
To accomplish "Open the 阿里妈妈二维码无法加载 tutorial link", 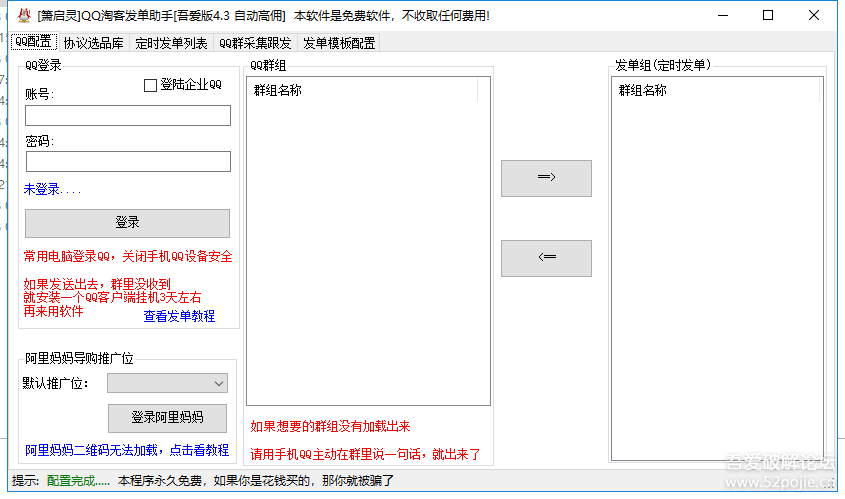I will [127, 450].
